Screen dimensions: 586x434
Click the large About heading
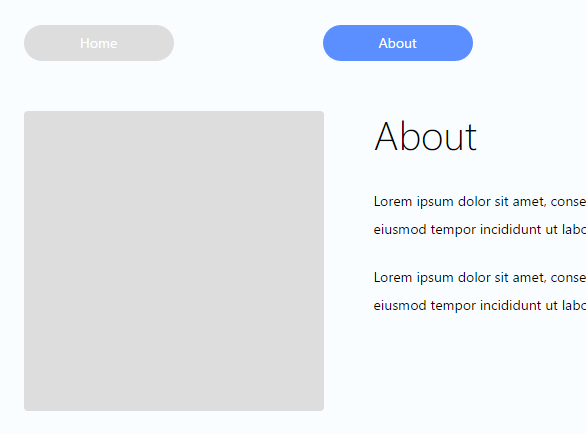tap(425, 137)
